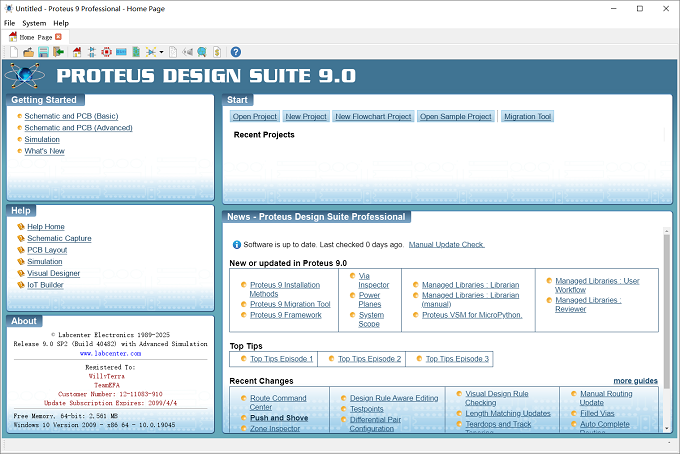Visit the www.labcenter.com link
Screen dimensions: 680x454
[111, 353]
